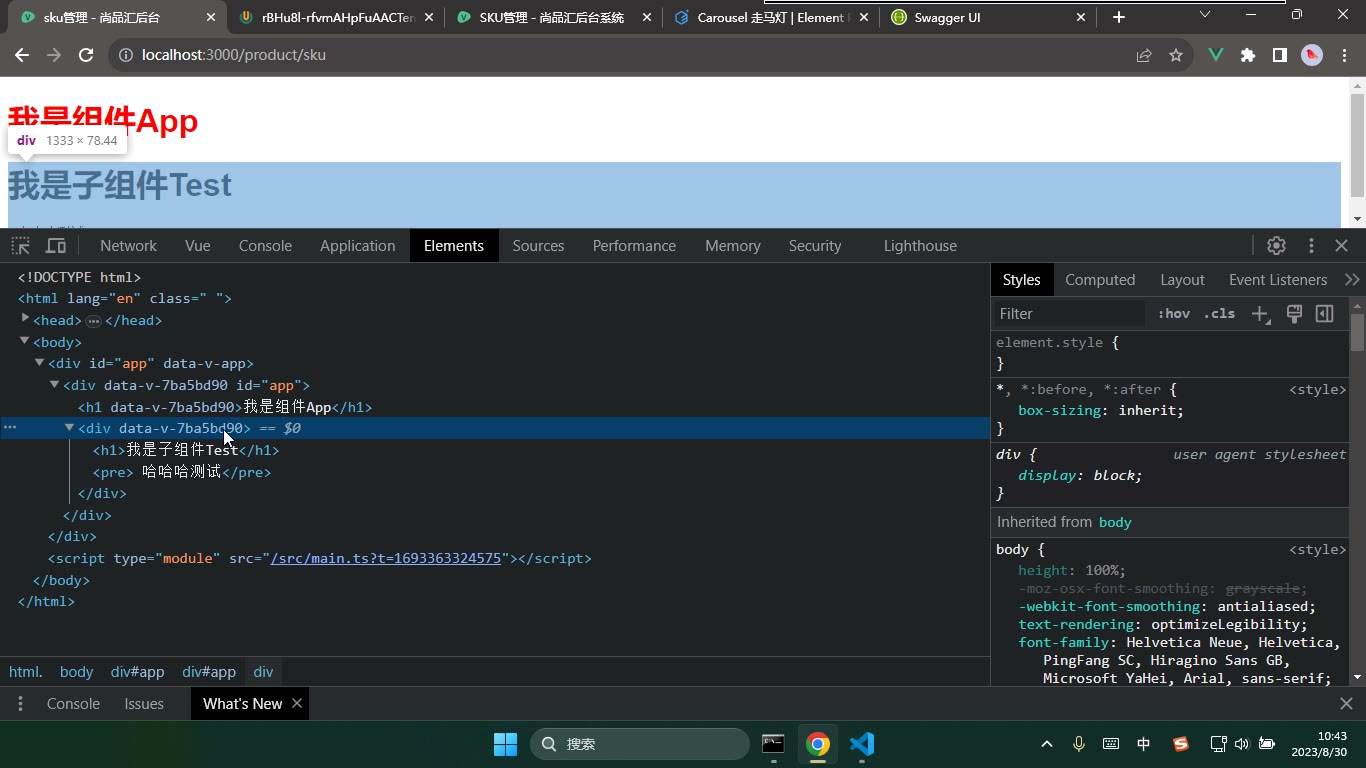Show more Styles pane tabs chevron

pyautogui.click(x=1352, y=280)
